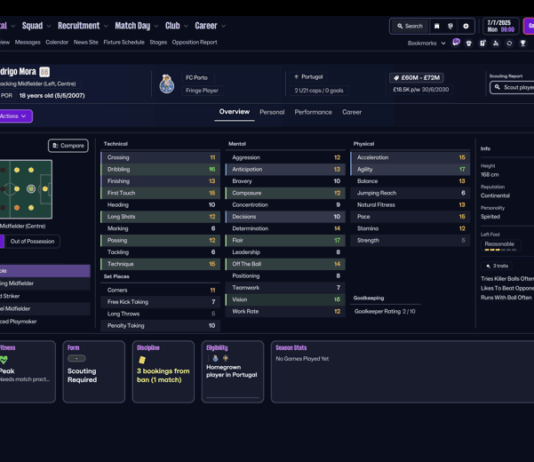Click the Eligibility card progress bar
Image resolution: width=534 pixels, height=462 pixels.
(233, 397)
